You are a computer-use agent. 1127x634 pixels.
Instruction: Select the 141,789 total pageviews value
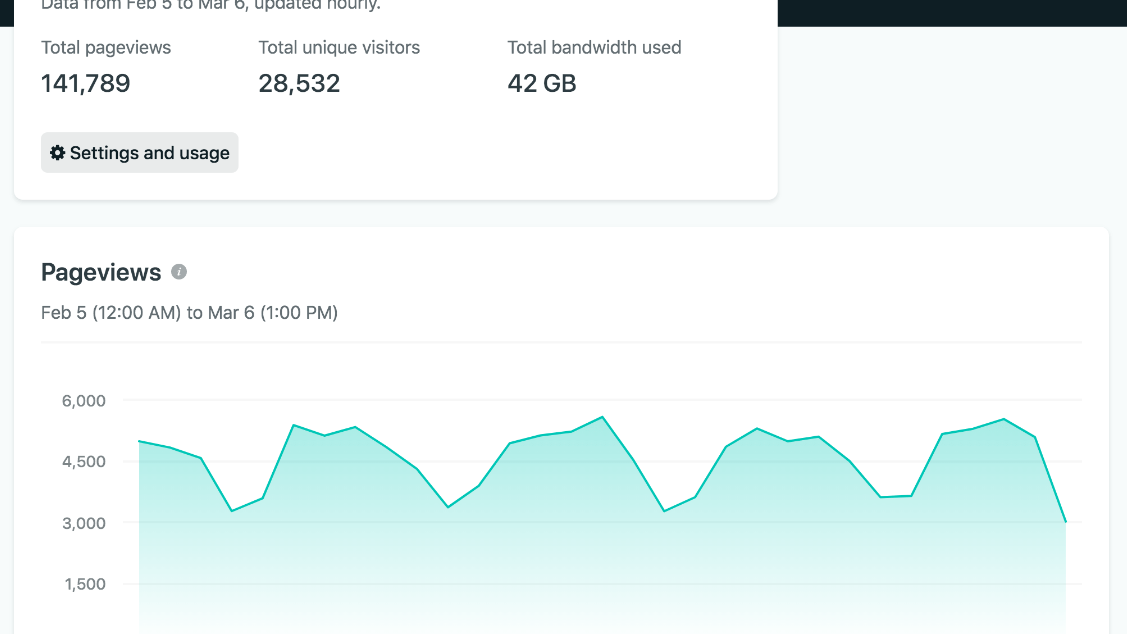coord(86,84)
